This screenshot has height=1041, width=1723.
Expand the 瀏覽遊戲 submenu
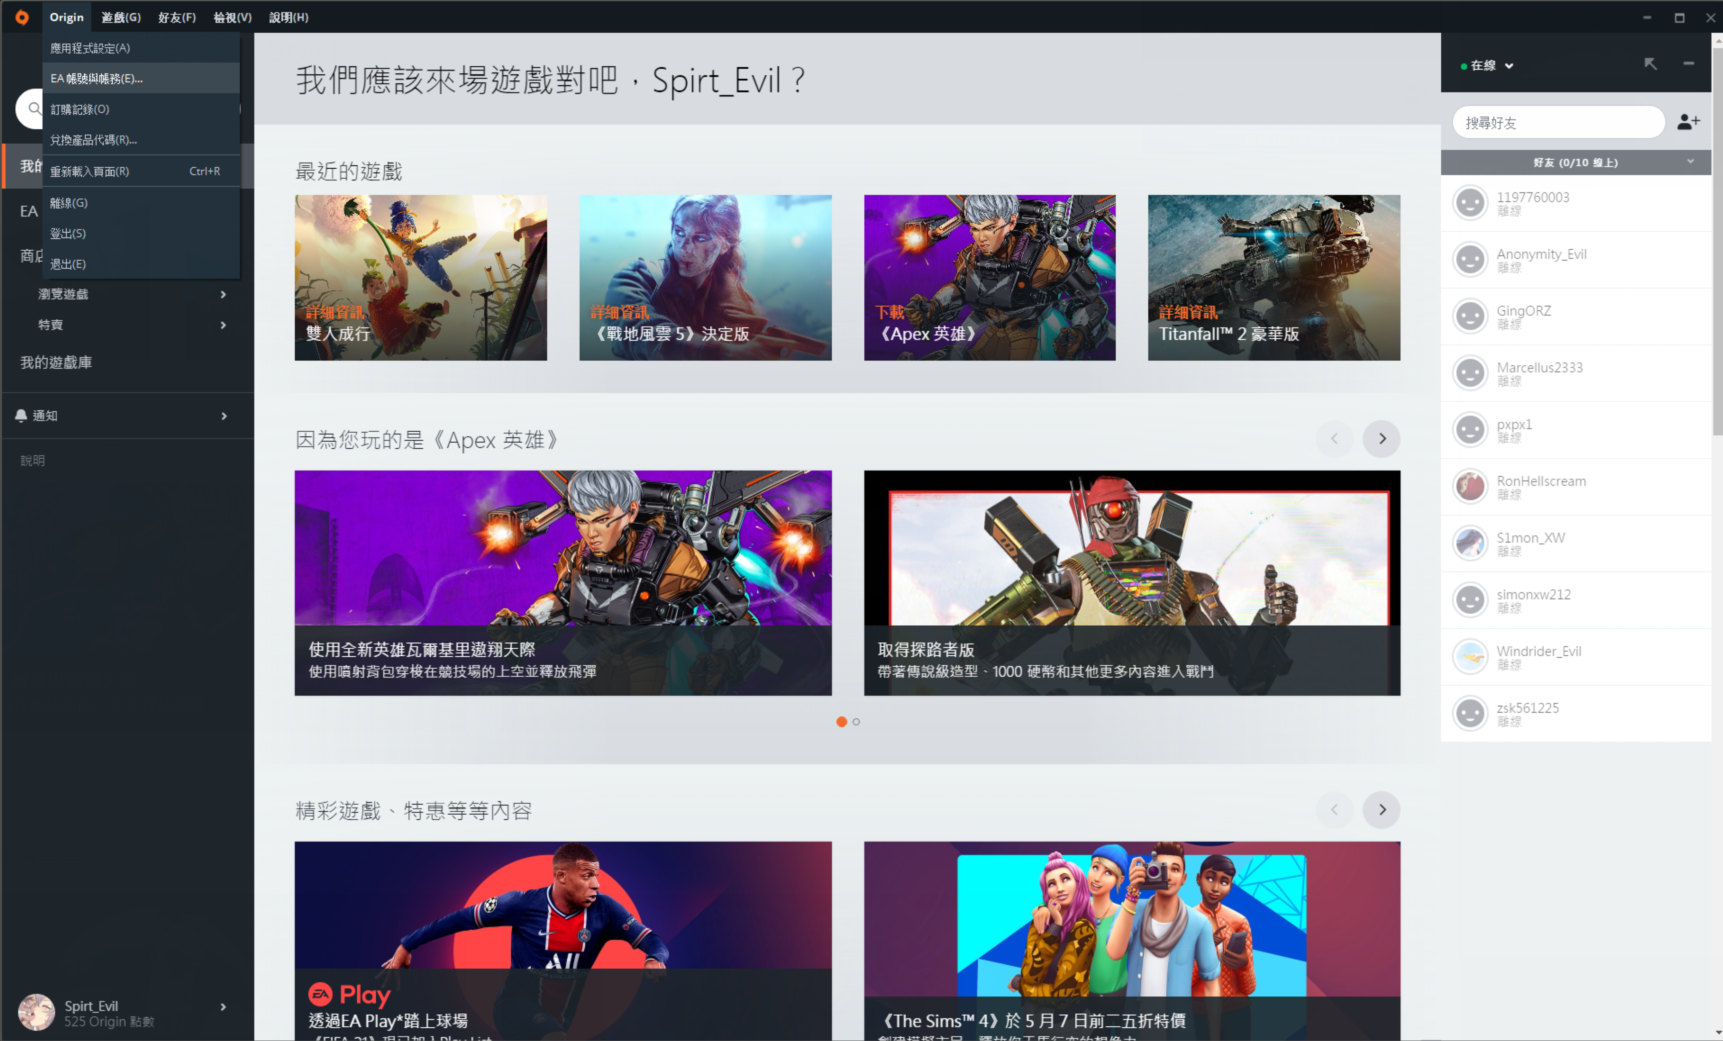(223, 294)
